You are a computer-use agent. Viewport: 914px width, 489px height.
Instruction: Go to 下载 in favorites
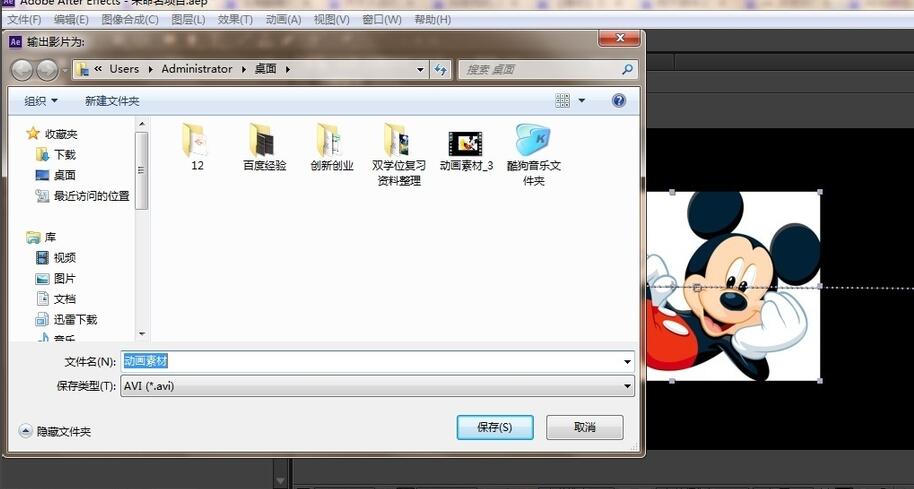click(56, 154)
